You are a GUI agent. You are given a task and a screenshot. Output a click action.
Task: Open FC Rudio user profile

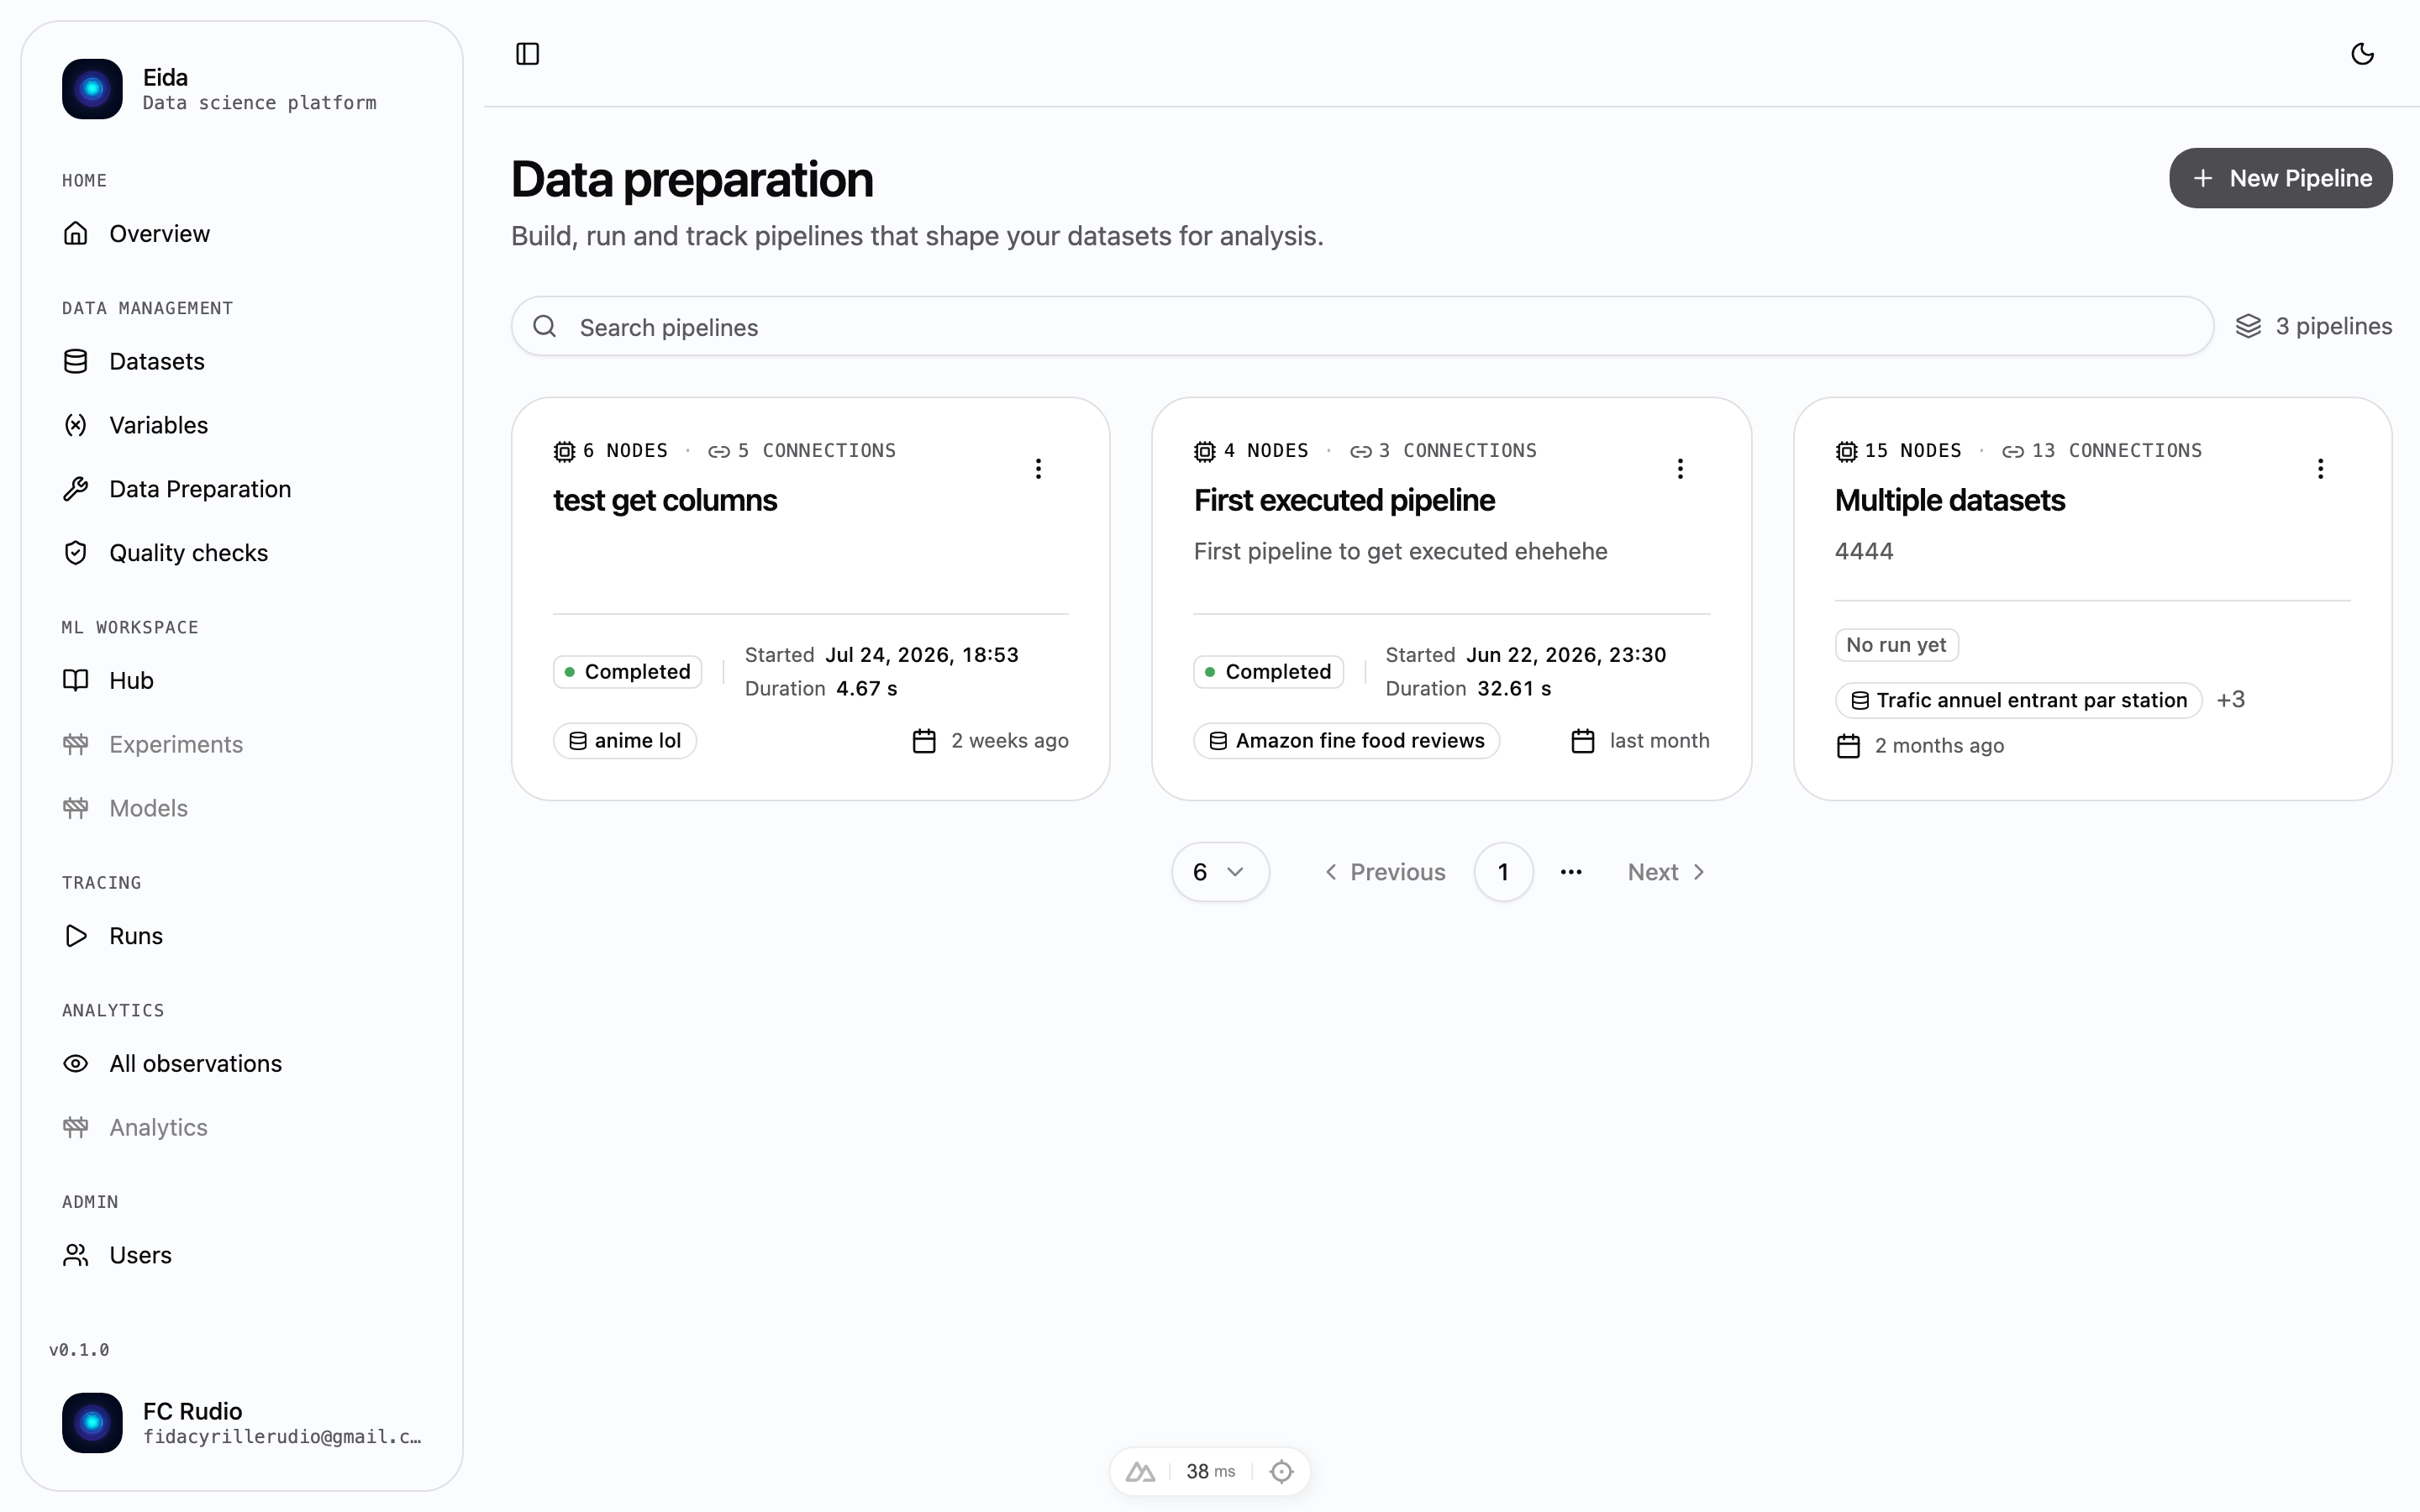point(242,1423)
